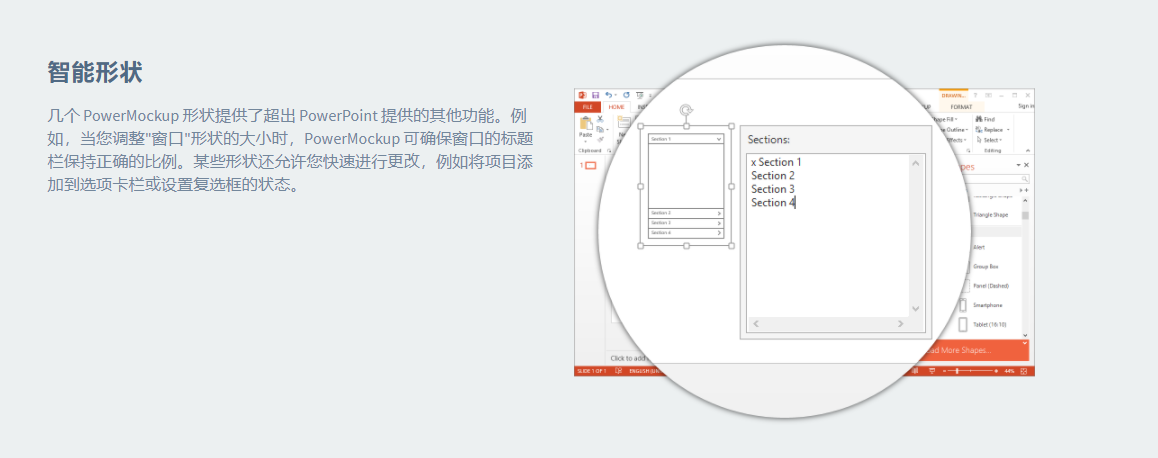Viewport: 1158px width, 458px height.
Task: Click the Sign in link
Action: 1026,106
